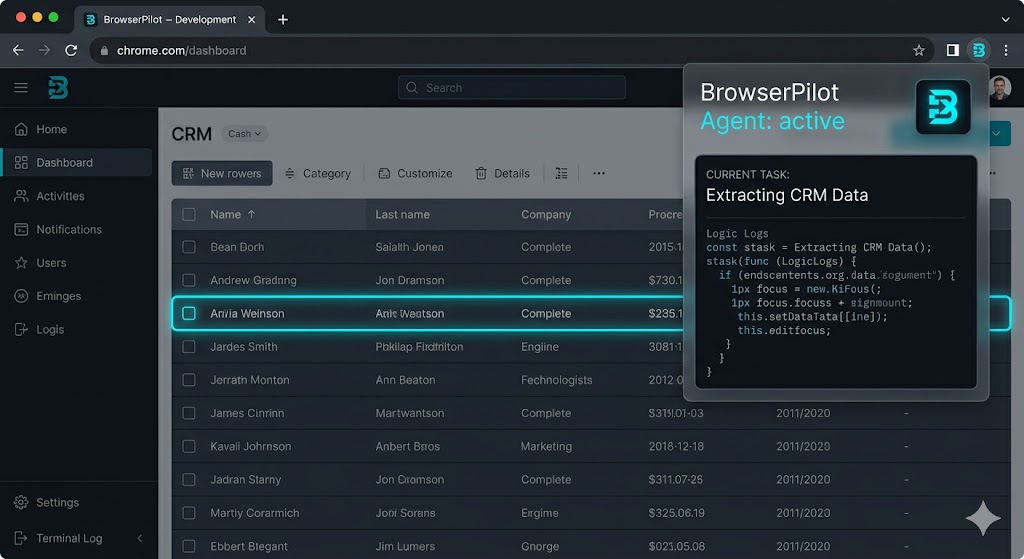The image size is (1024, 559).
Task: Click the browser forward arrow
Action: (44, 50)
